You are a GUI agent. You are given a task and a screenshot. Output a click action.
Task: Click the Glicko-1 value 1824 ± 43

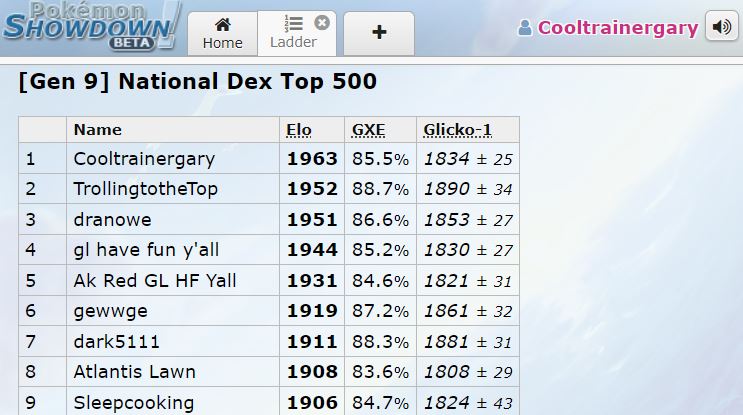[468, 403]
